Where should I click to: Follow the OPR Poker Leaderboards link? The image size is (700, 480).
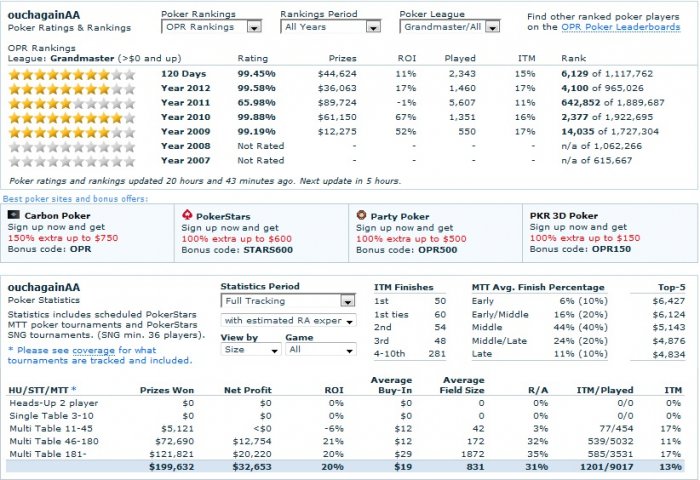pyautogui.click(x=621, y=27)
